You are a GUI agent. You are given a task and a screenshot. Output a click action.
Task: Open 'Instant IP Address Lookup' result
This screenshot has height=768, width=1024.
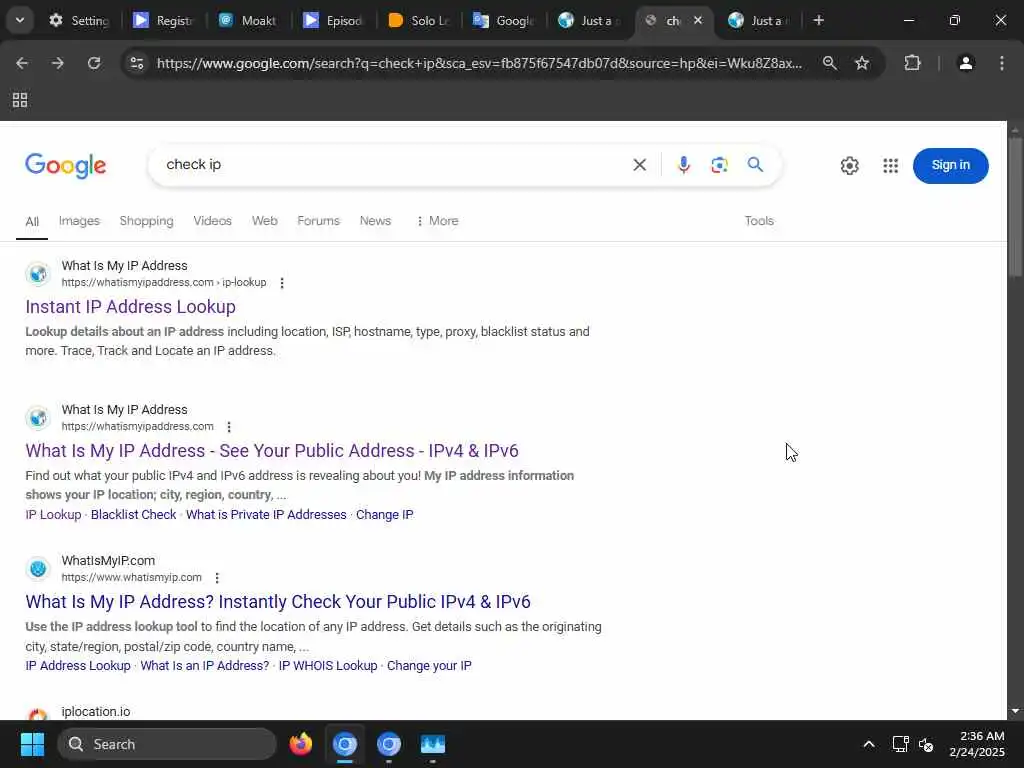click(131, 306)
